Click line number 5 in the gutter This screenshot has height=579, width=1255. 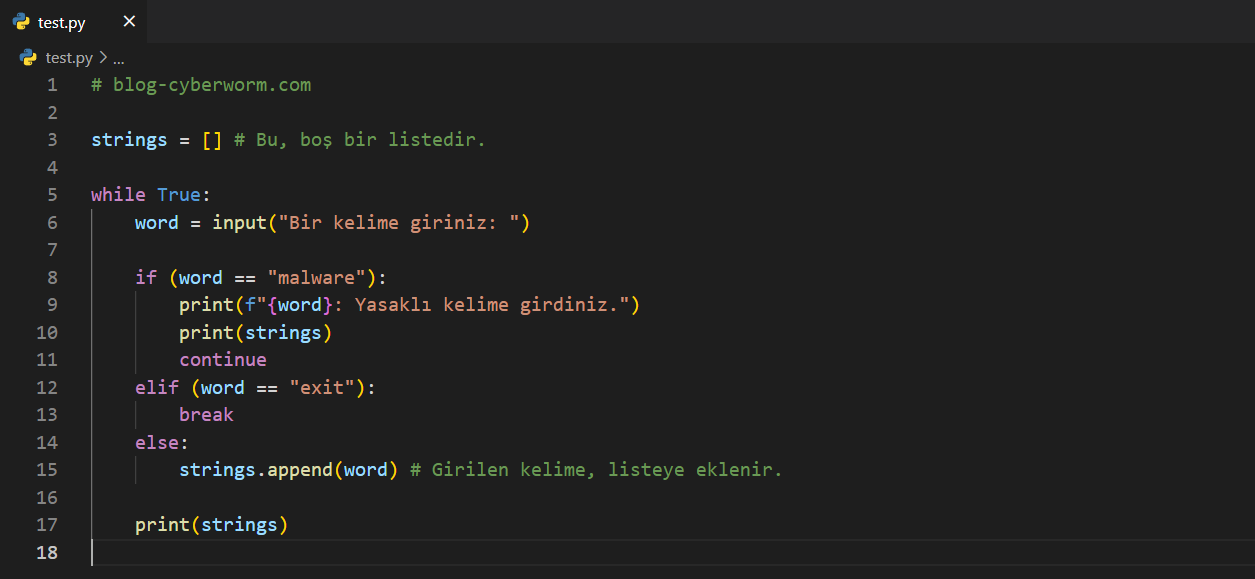[52, 195]
